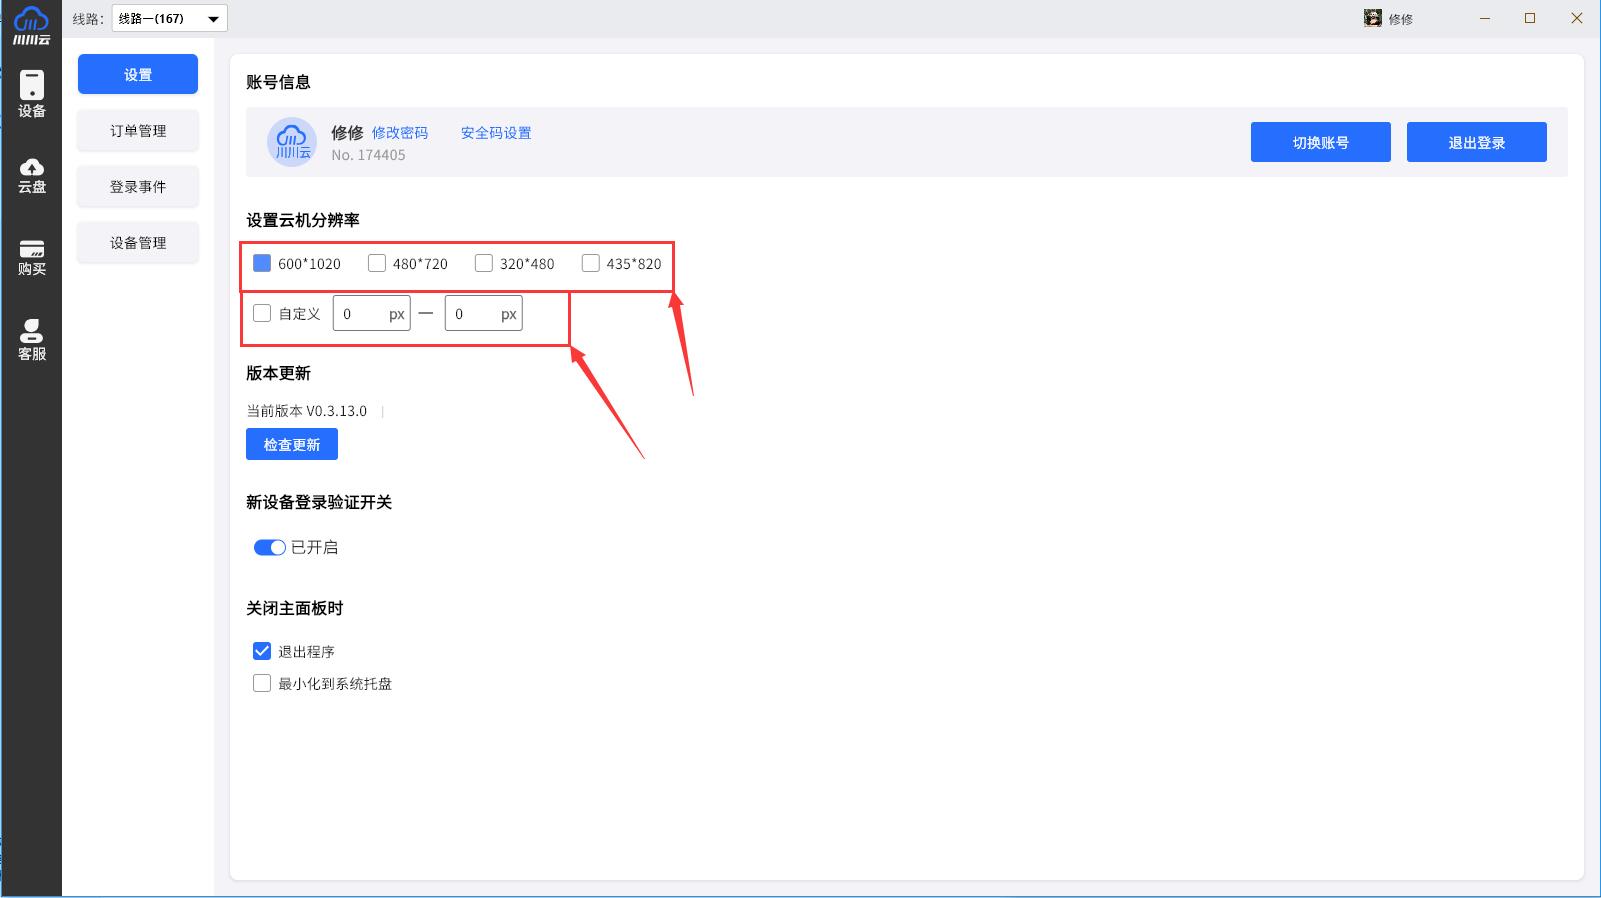Viewport: 1601px width, 898px height.
Task: Go to the 购买 purchase icon
Action: click(x=31, y=257)
